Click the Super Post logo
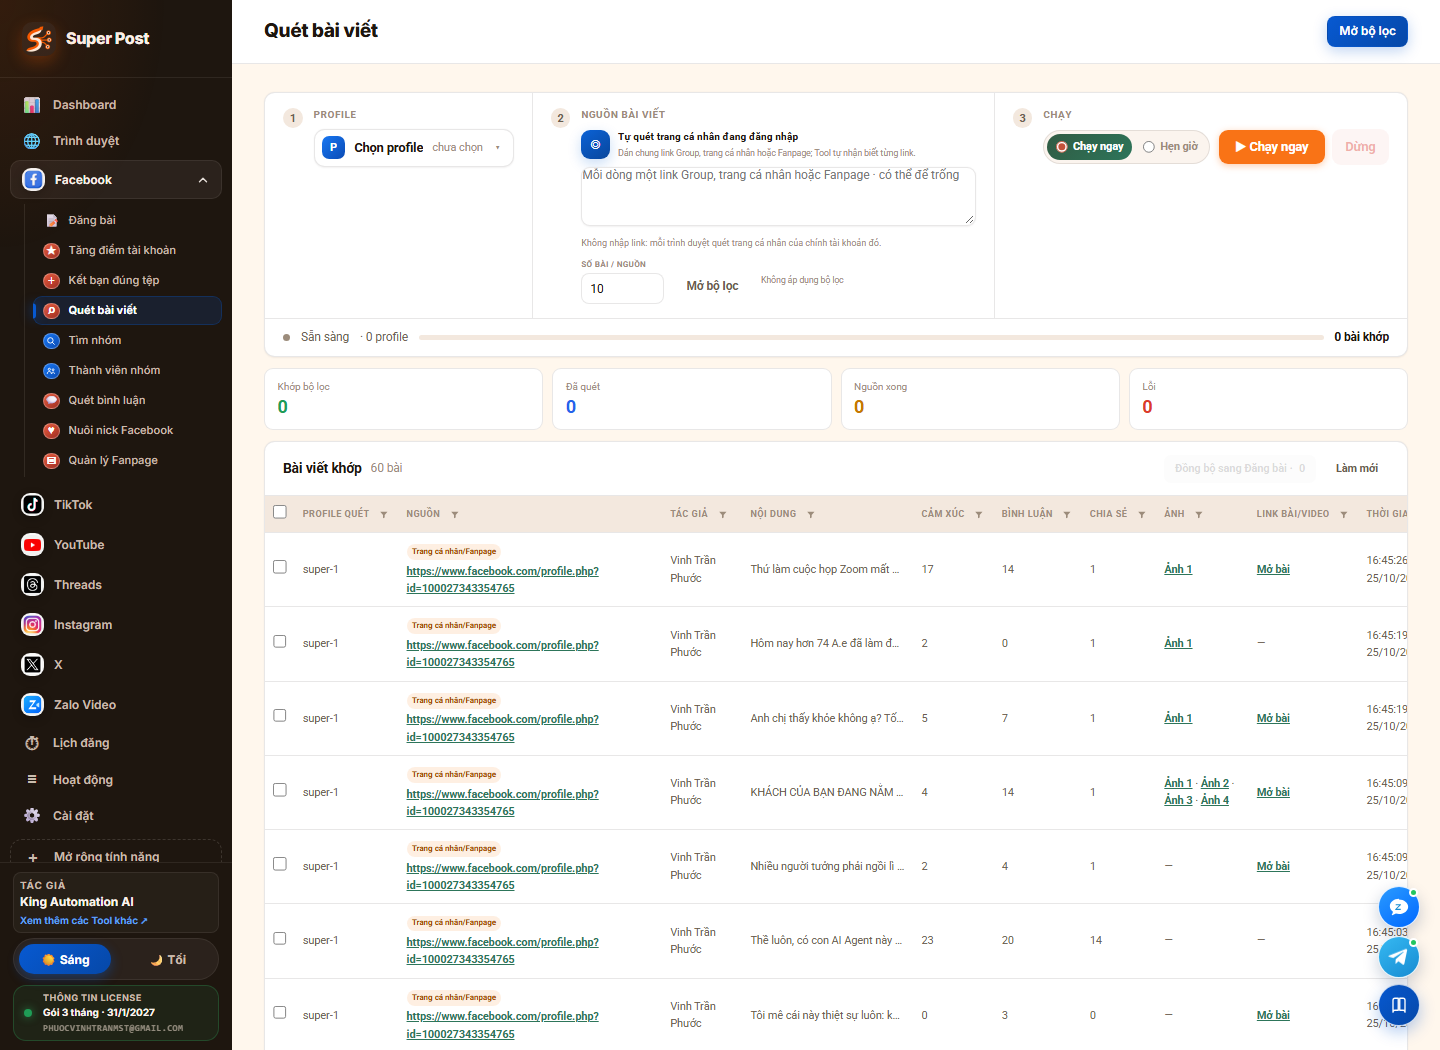The image size is (1440, 1050). point(38,39)
